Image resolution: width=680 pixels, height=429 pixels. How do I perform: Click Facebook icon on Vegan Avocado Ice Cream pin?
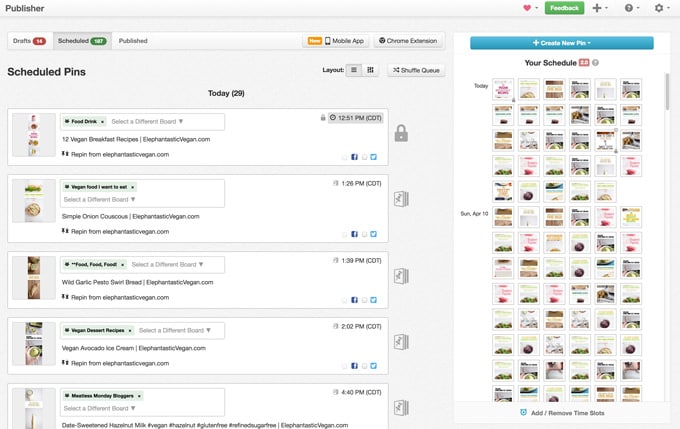coord(354,366)
